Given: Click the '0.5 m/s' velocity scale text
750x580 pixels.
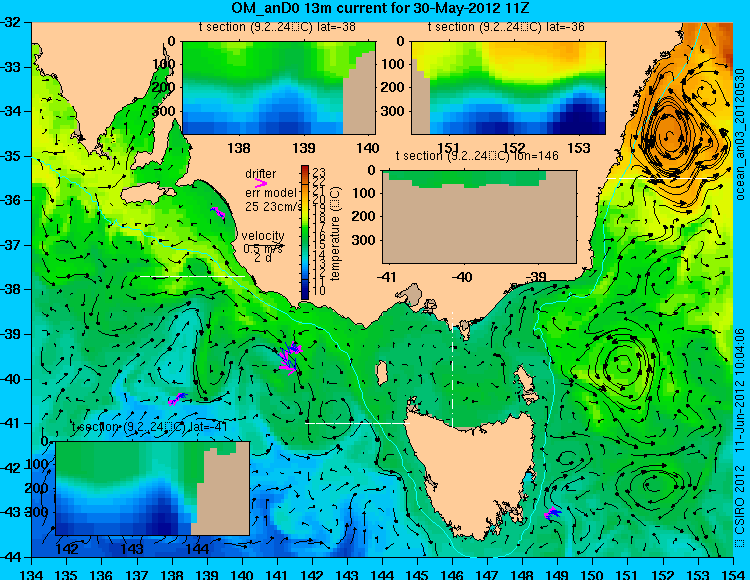Looking at the screenshot, I should coord(263,249).
